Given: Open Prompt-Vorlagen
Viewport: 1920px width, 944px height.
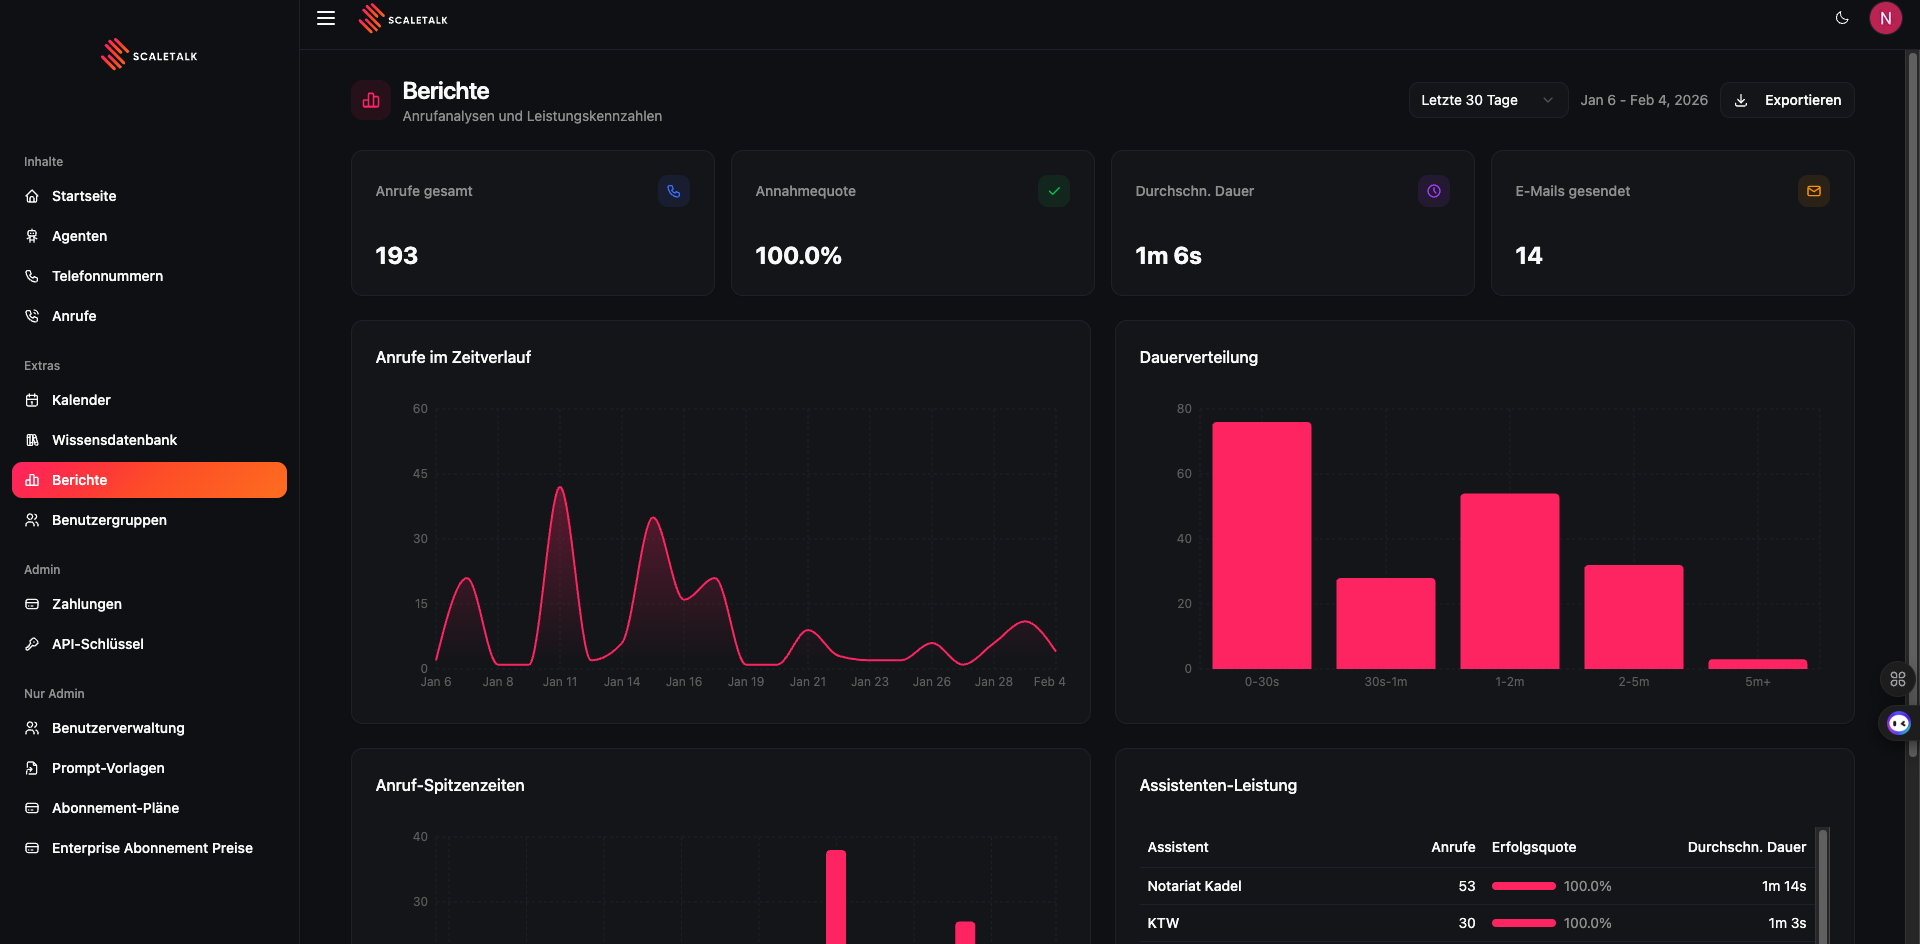Looking at the screenshot, I should pyautogui.click(x=150, y=768).
